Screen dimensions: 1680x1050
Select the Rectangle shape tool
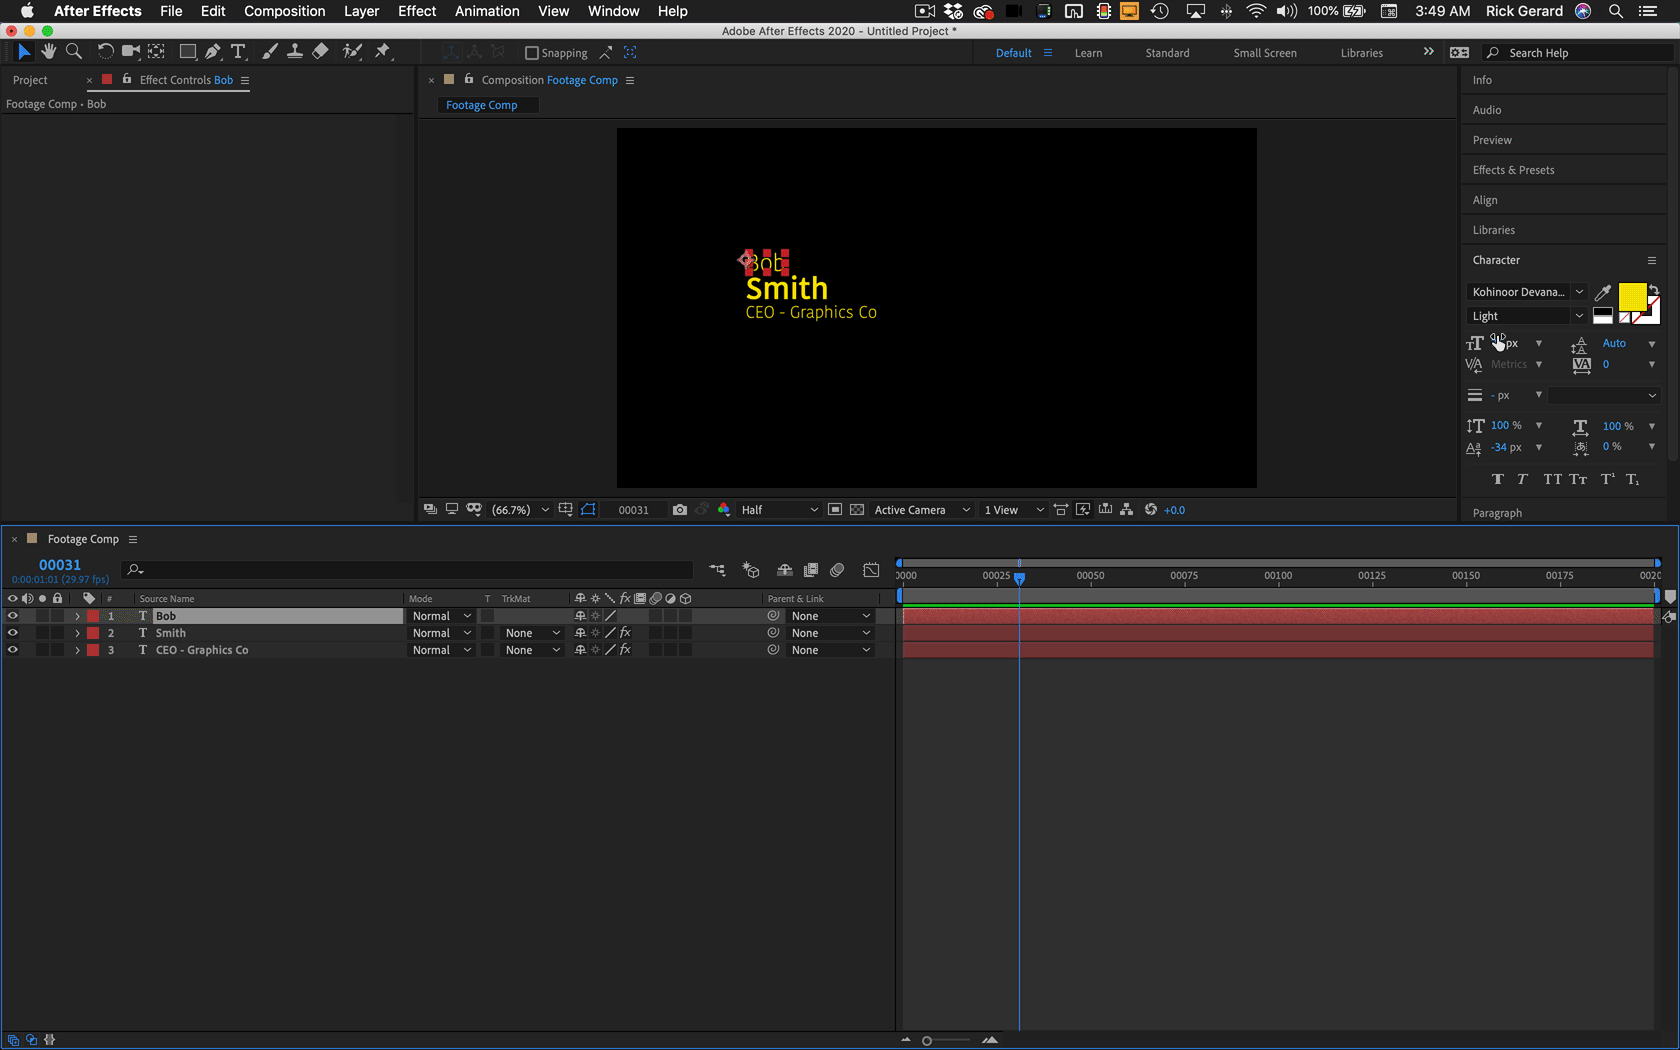188,51
